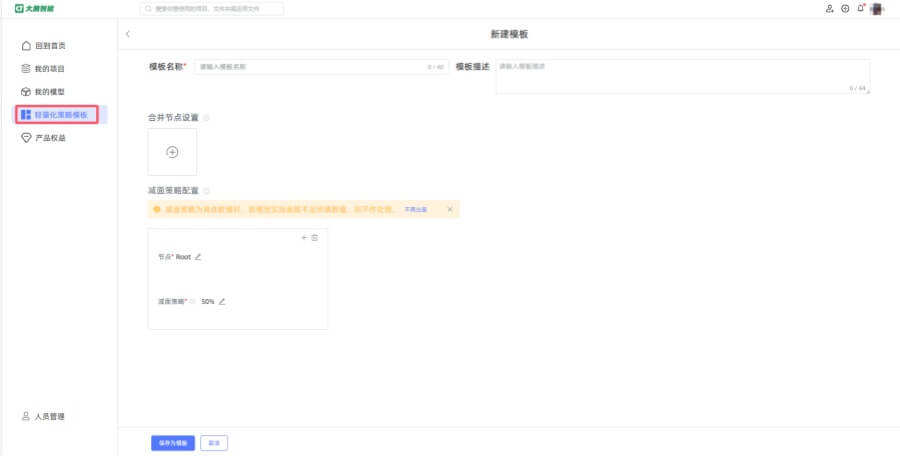Edit the Root node with pencil icon
Viewport: 900px width, 456px height.
pos(198,257)
